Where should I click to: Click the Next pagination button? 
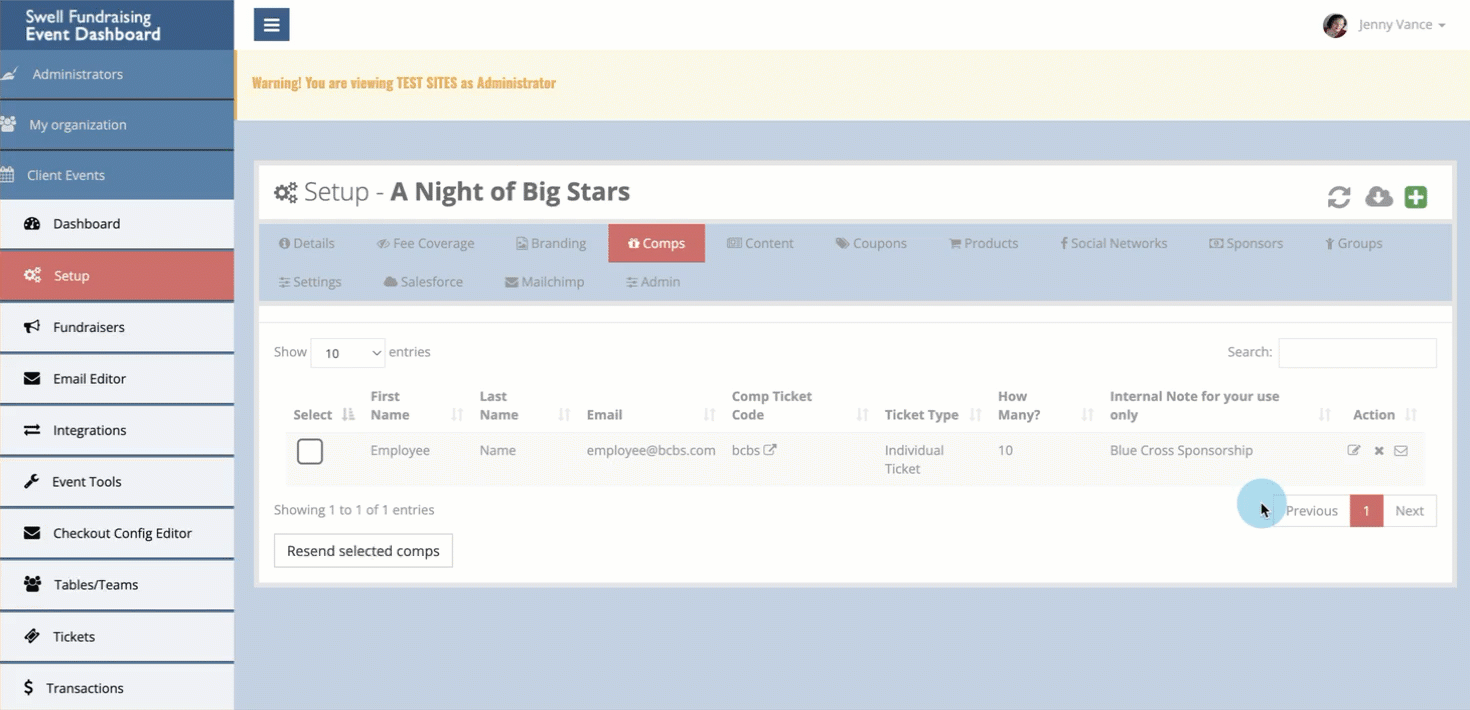(x=1409, y=511)
